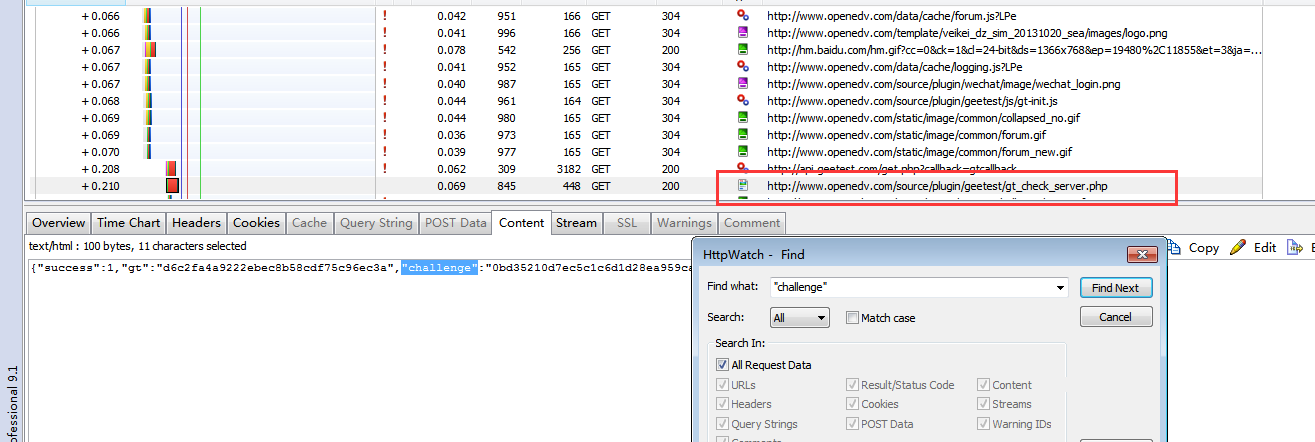The height and width of the screenshot is (442, 1315).
Task: Switch to the Headers tab
Action: pyautogui.click(x=196, y=223)
